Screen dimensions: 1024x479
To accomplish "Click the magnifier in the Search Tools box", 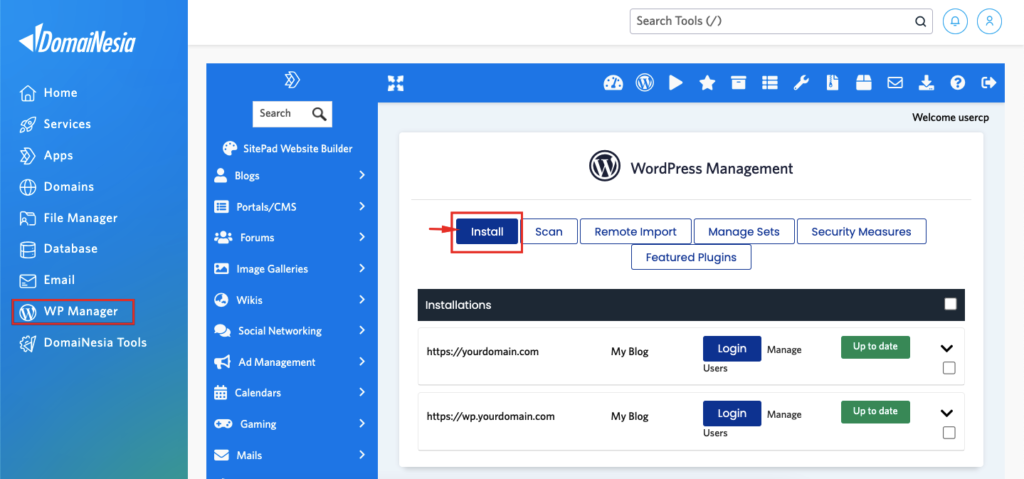I will click(x=920, y=21).
